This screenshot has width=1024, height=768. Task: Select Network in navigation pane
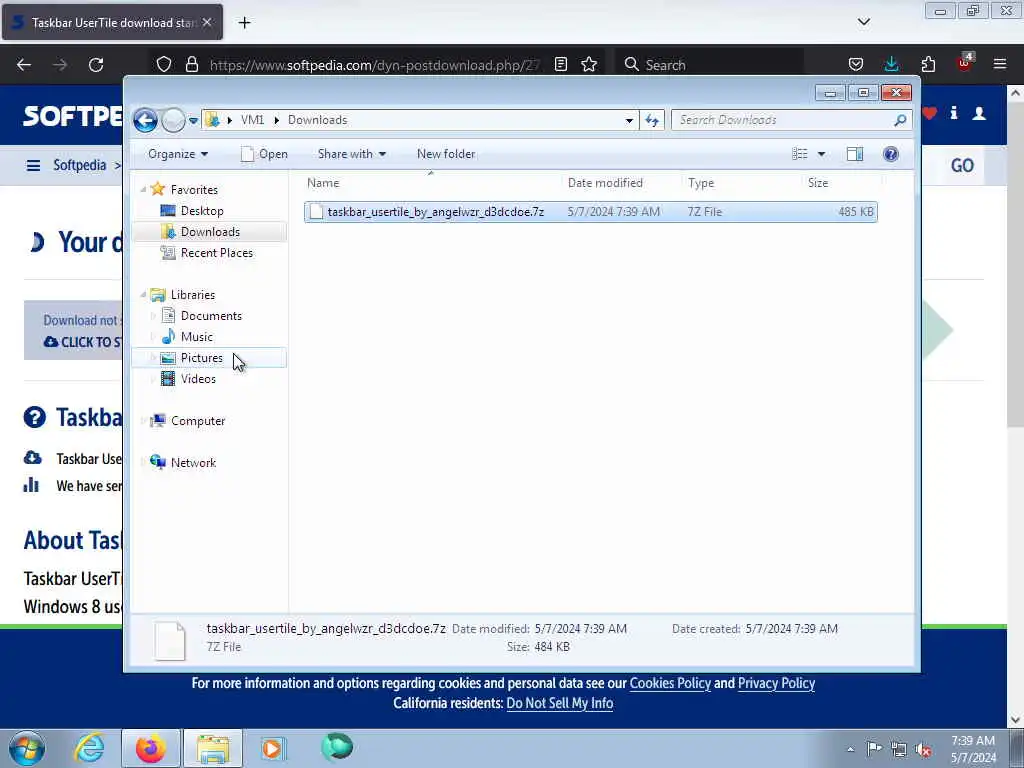[x=193, y=463]
